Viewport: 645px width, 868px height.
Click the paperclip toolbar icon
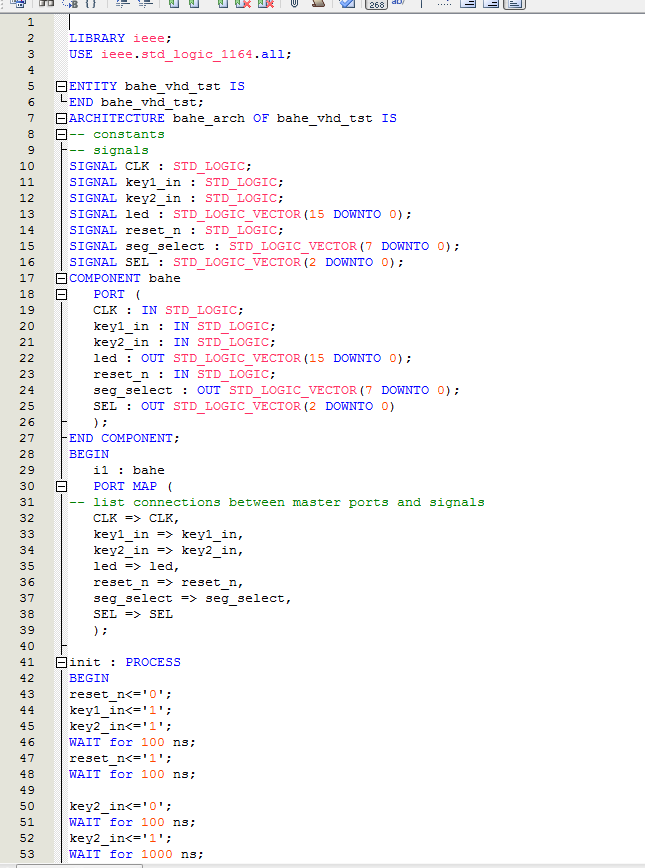295,3
